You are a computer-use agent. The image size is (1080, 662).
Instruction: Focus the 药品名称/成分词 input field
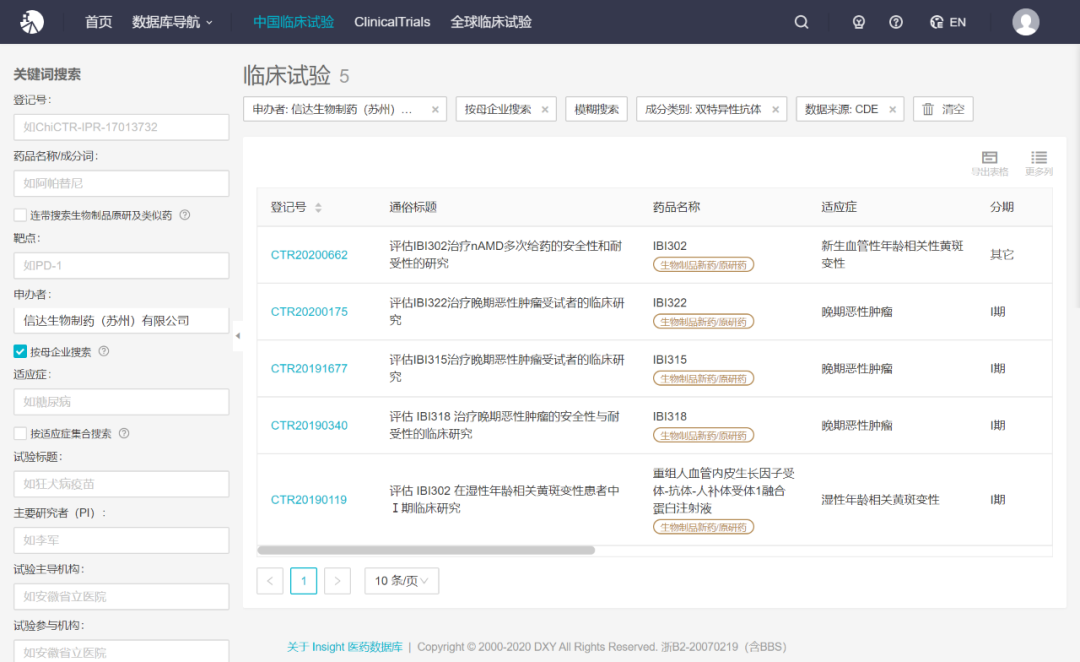pyautogui.click(x=121, y=184)
